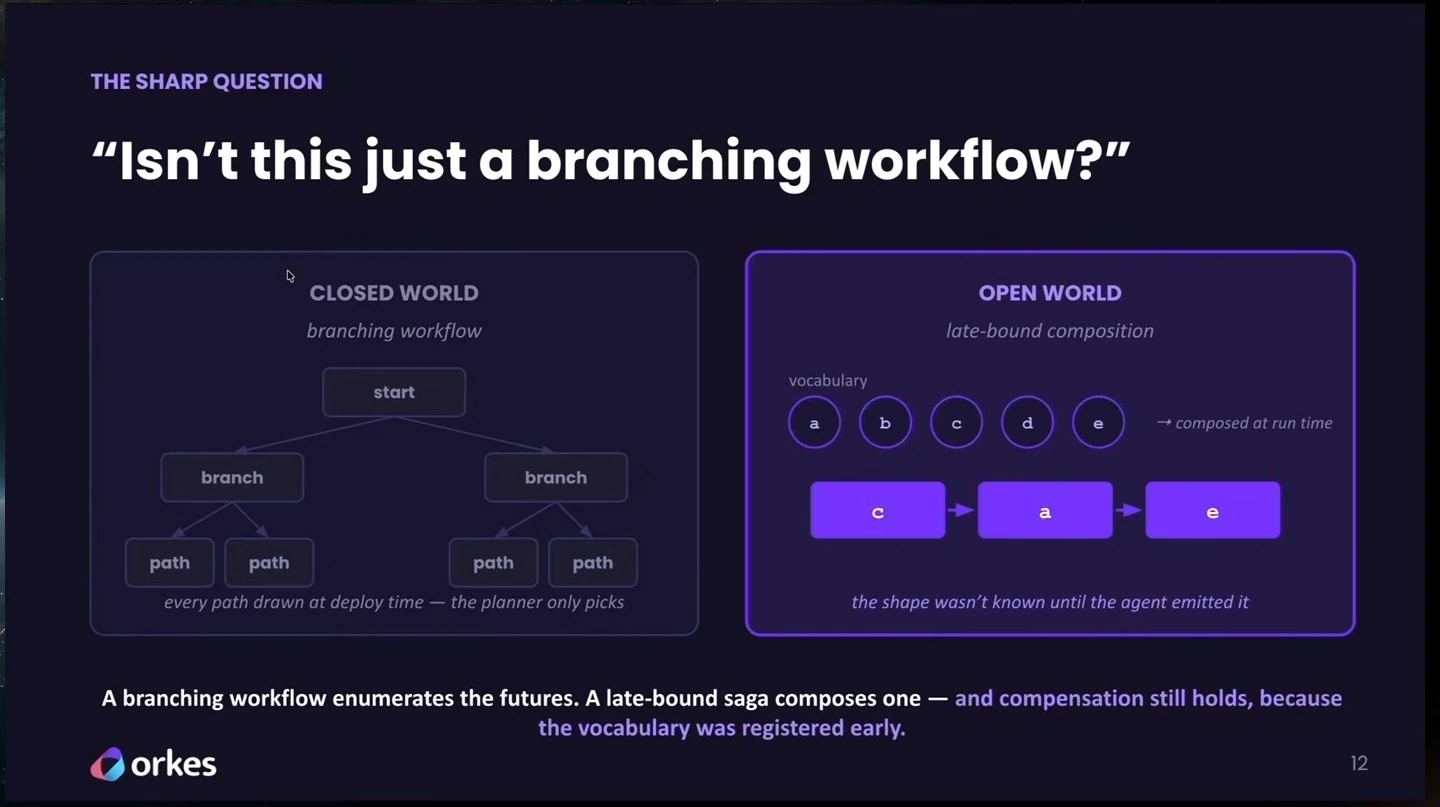
Task: Click the vocabulary circle labeled "e"
Action: click(1098, 423)
